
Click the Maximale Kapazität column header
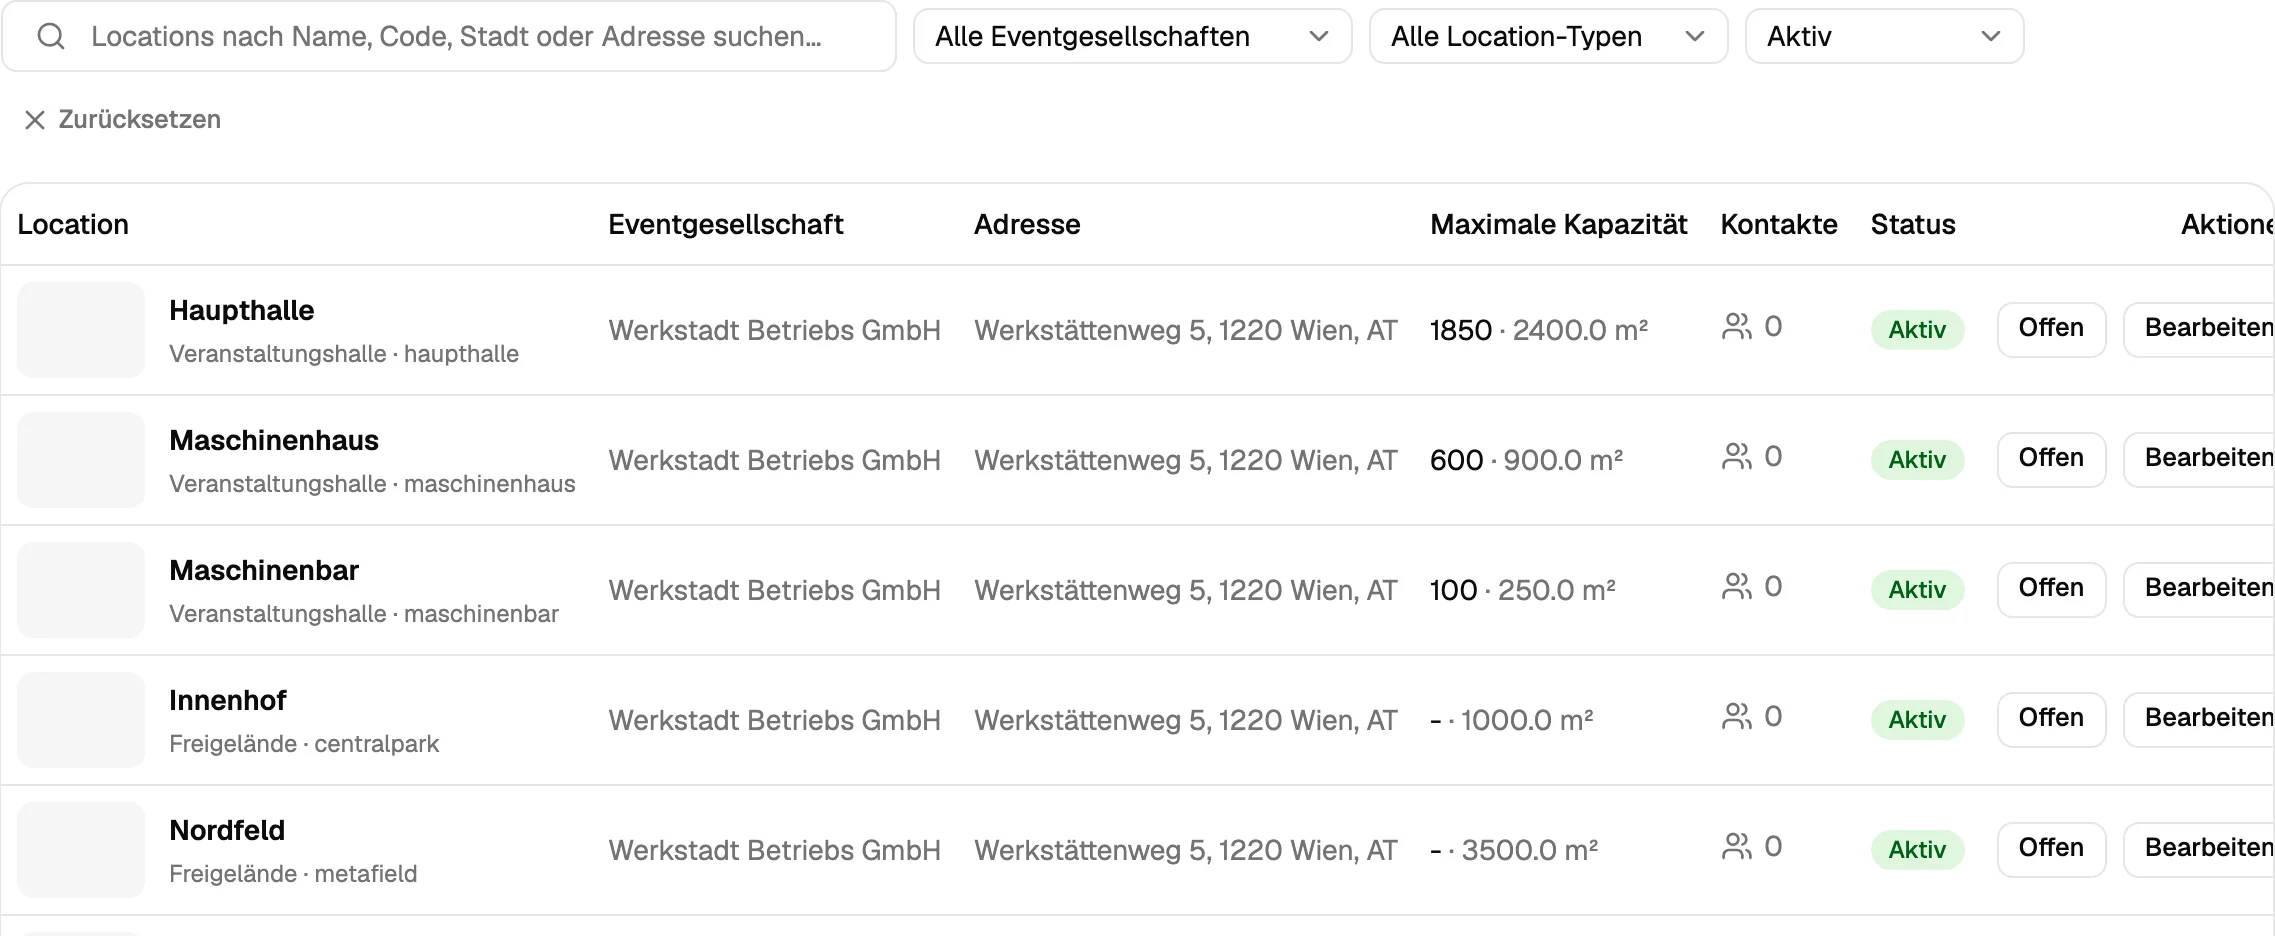(1559, 225)
